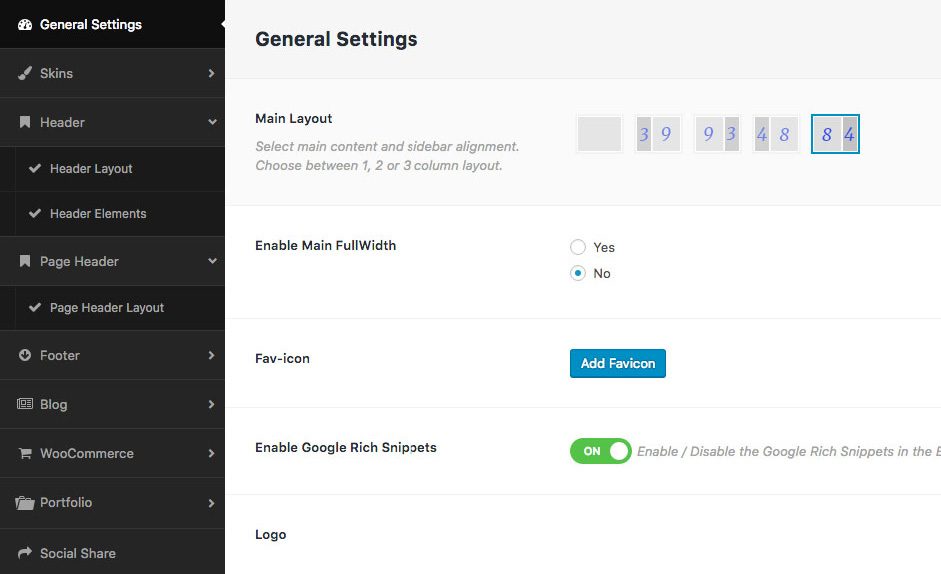Click the Portfolio folder icon
The image size is (941, 574).
[25, 503]
